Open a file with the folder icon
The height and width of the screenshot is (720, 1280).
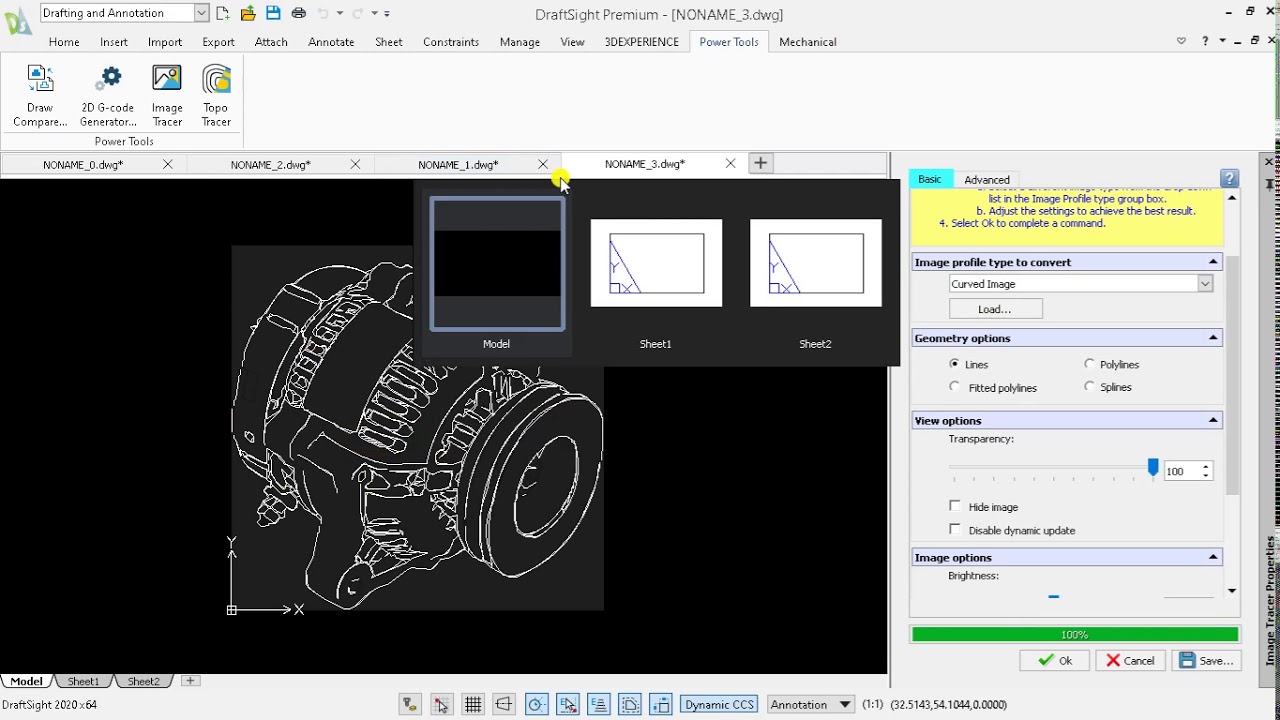point(248,13)
